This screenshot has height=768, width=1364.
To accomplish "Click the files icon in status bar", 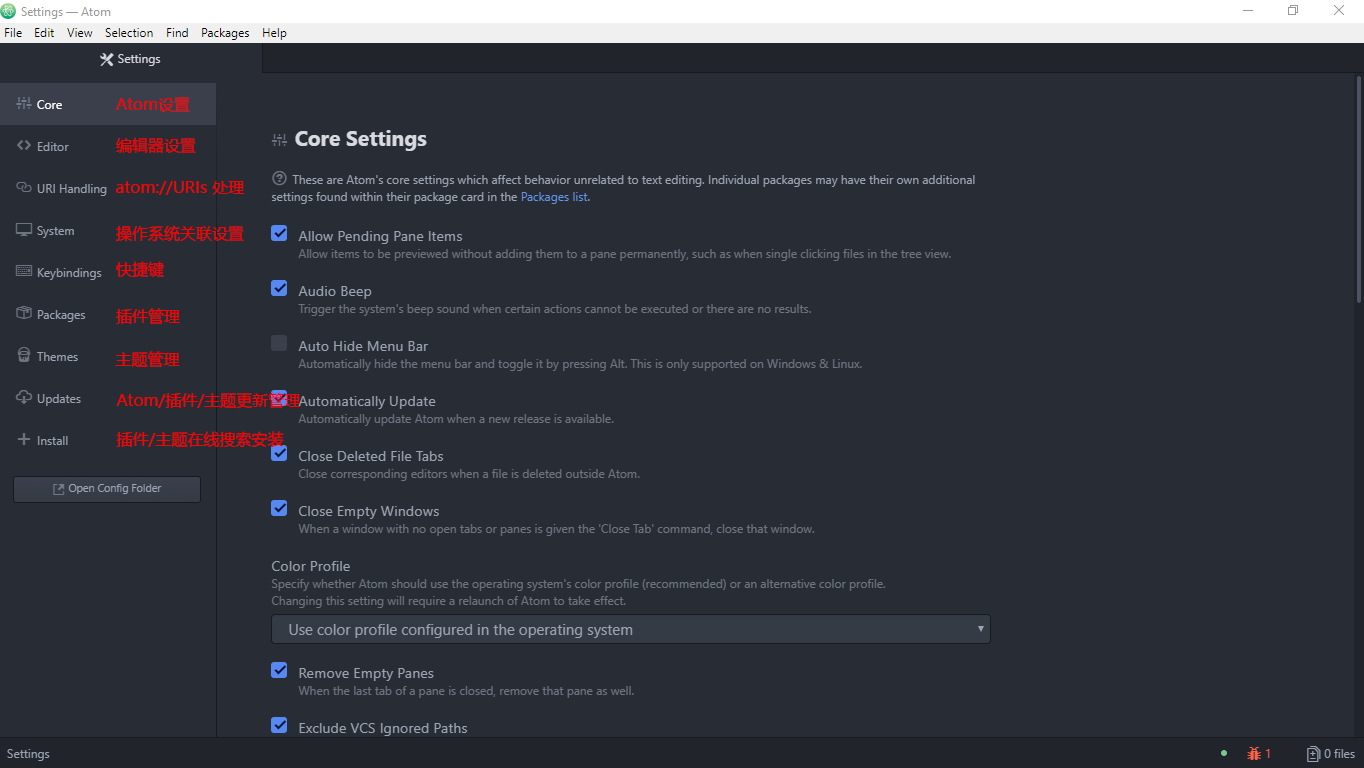I will [1313, 754].
